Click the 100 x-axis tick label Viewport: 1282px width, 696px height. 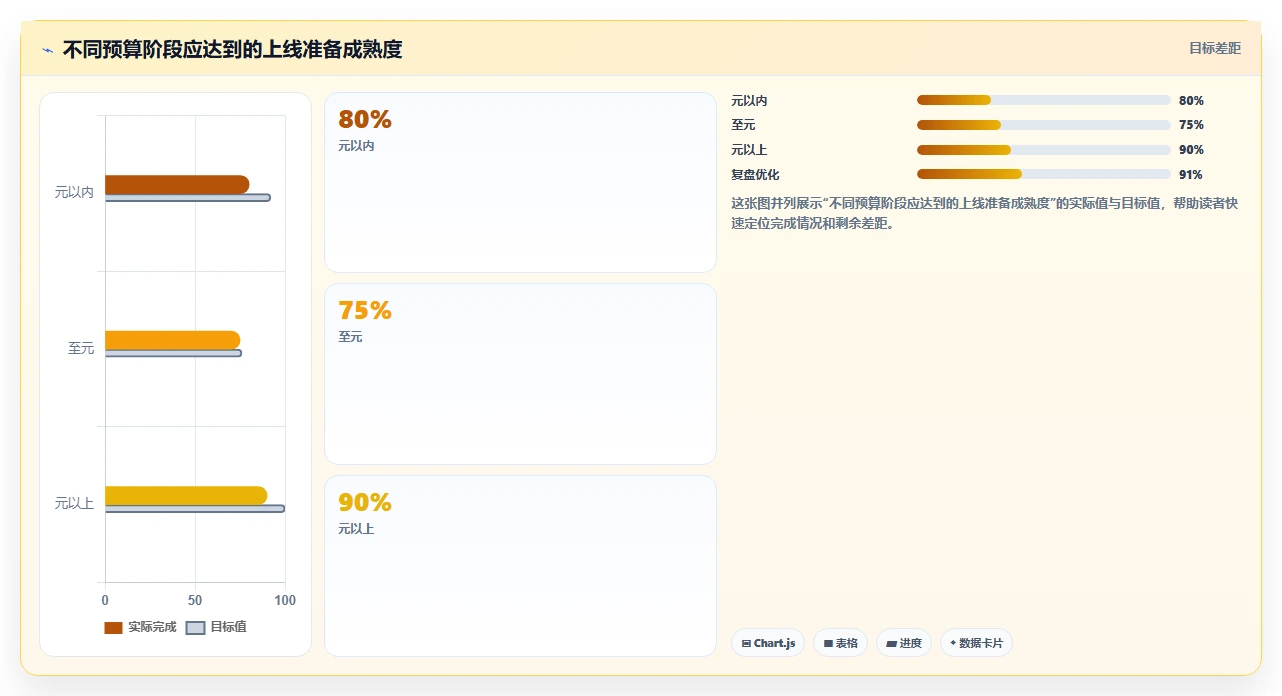tap(285, 601)
